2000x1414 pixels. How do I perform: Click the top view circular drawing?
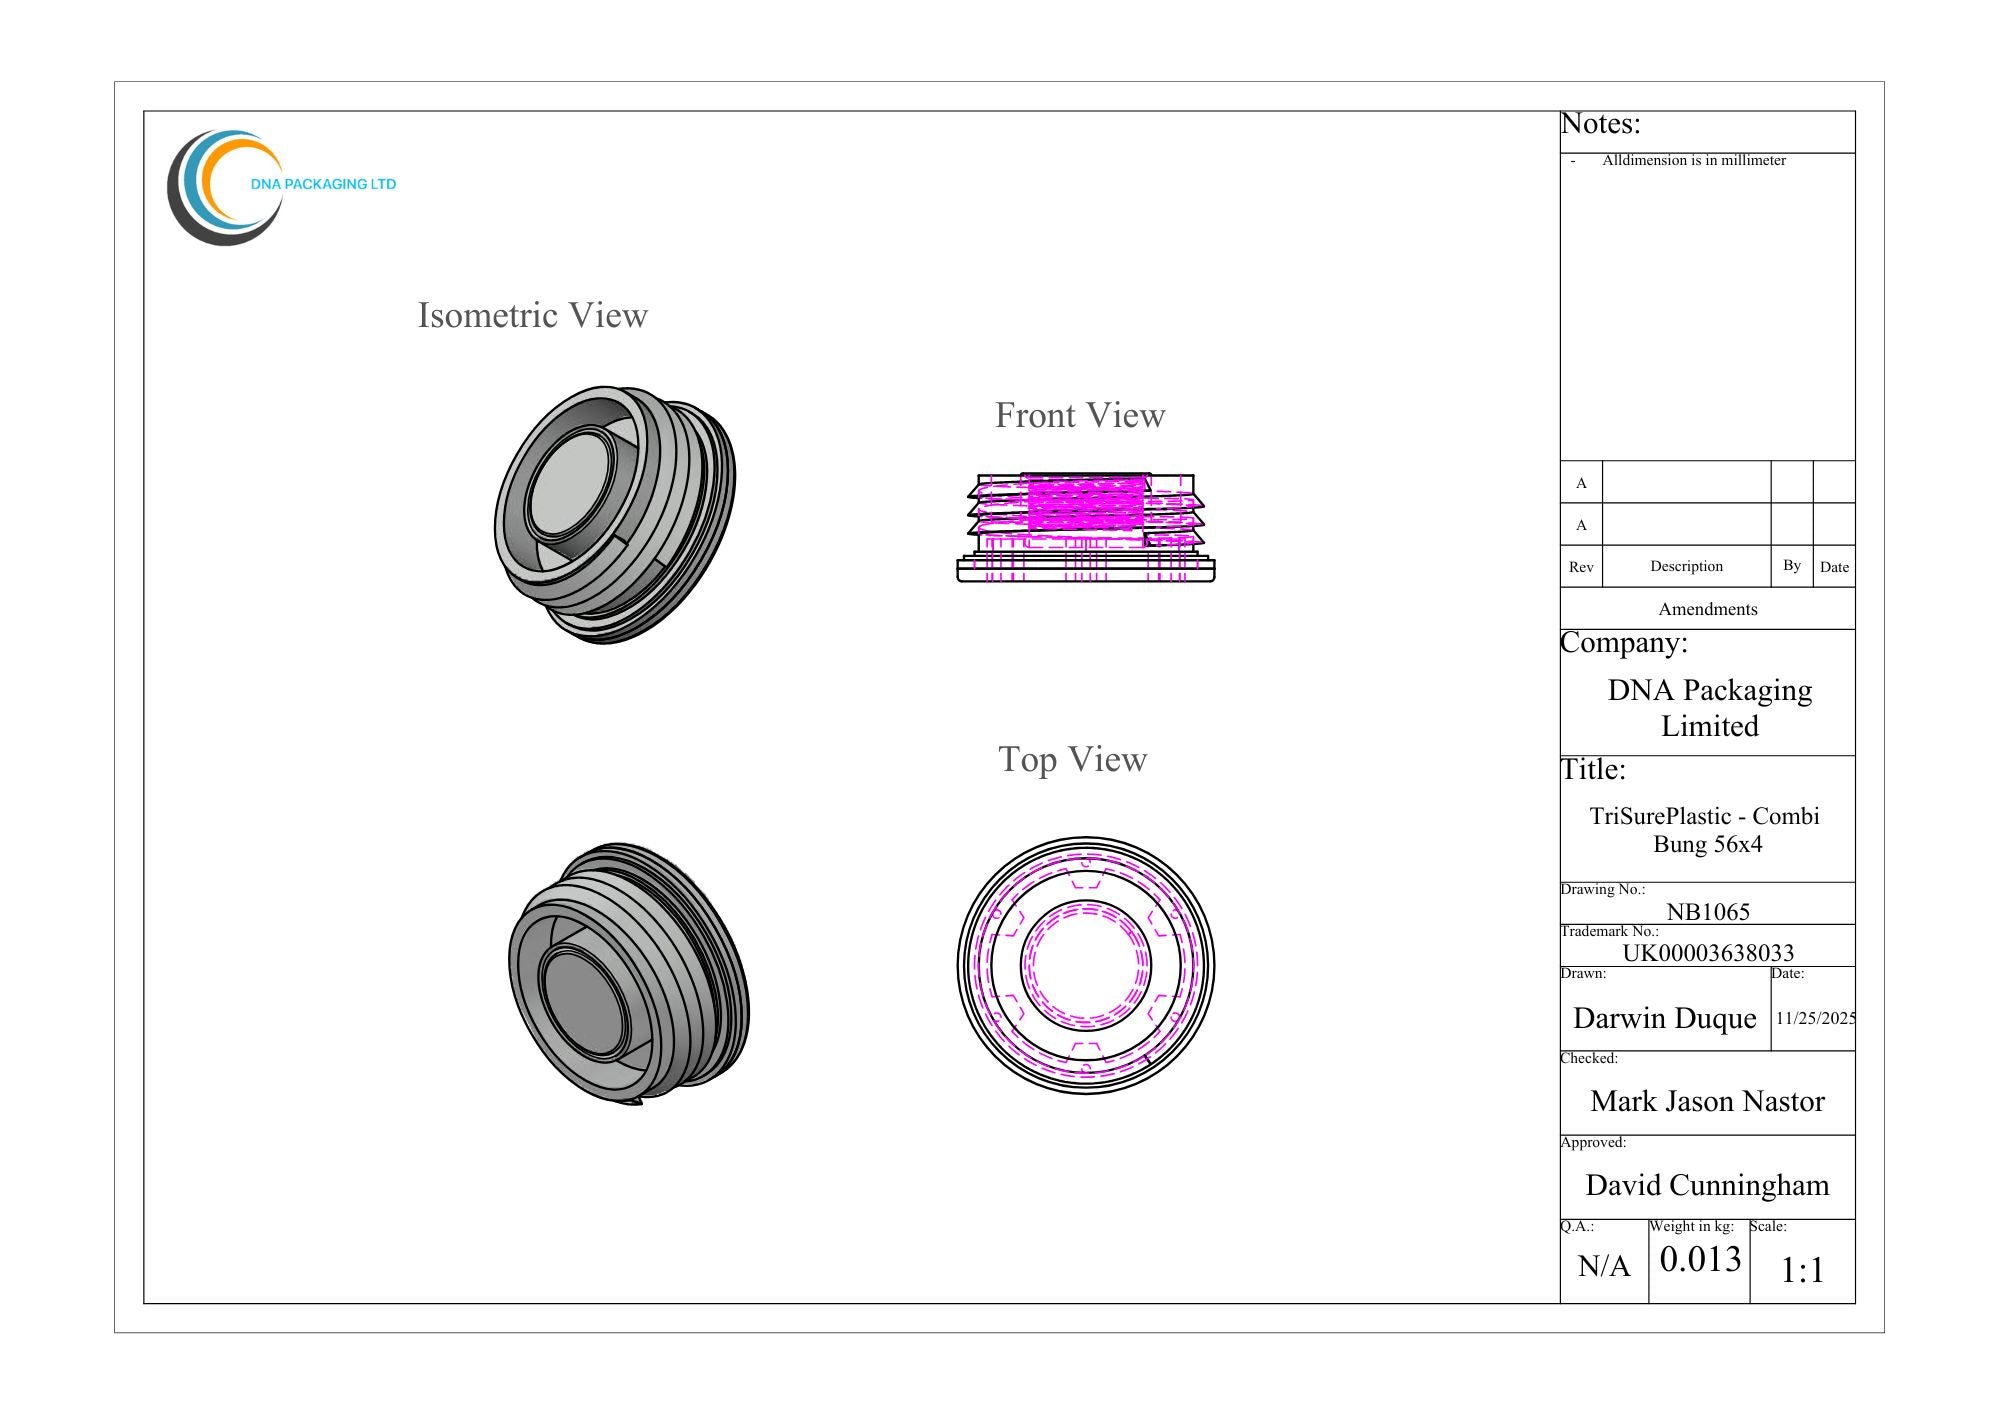(1086, 965)
